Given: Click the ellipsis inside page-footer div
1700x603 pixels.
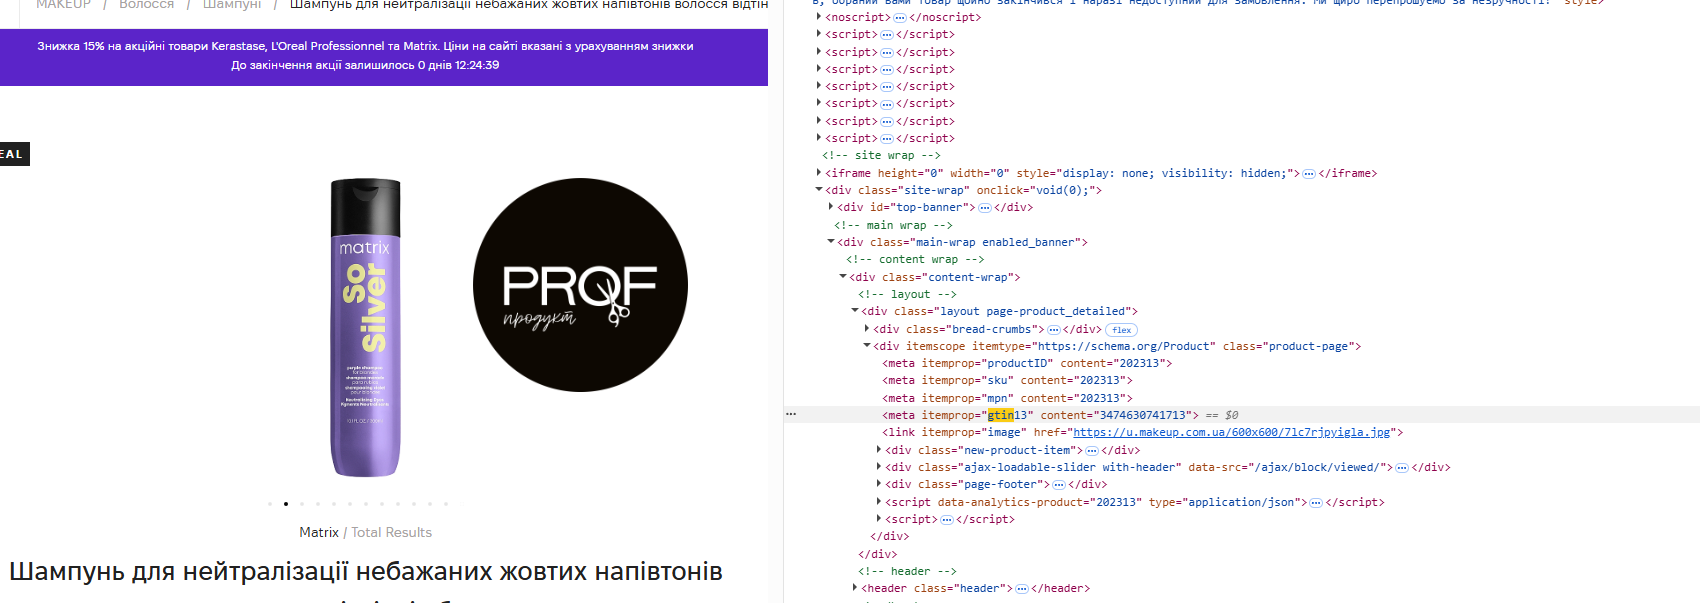Looking at the screenshot, I should pyautogui.click(x=1059, y=485).
